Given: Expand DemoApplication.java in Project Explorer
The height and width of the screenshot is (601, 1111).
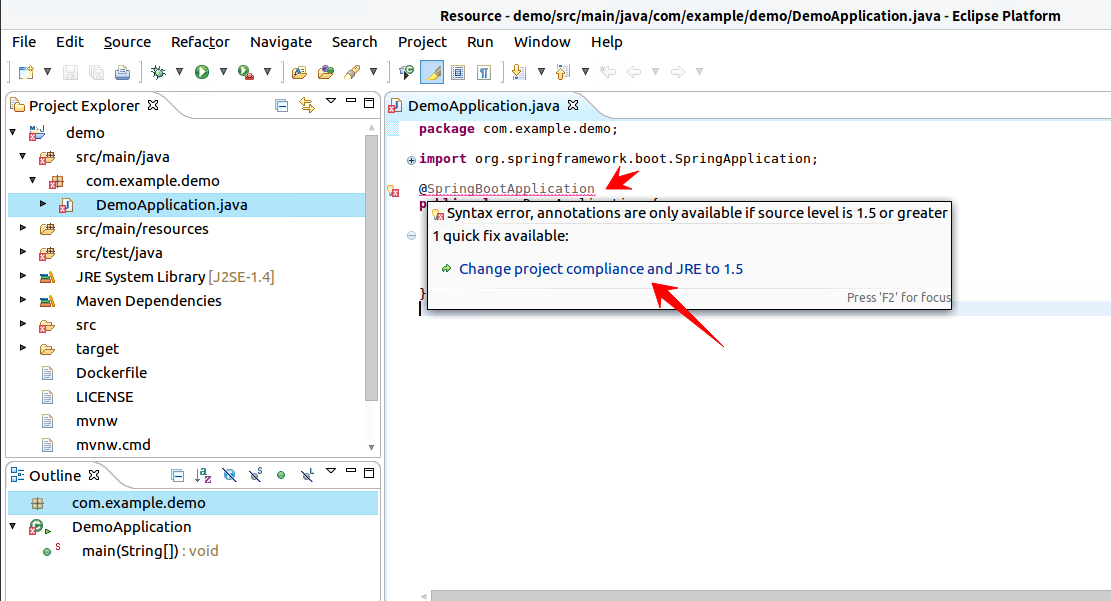Looking at the screenshot, I should (43, 204).
